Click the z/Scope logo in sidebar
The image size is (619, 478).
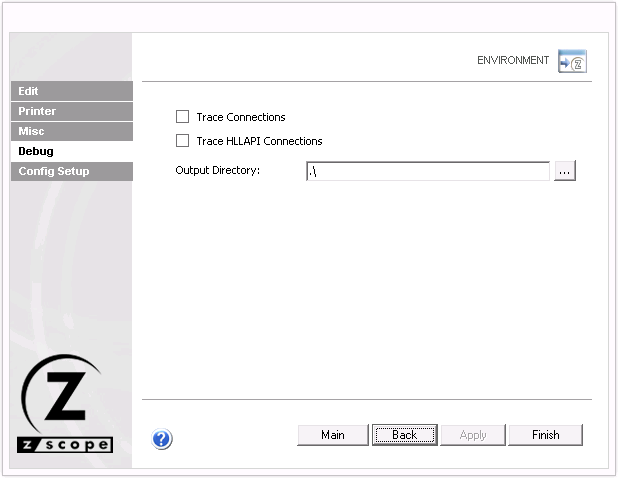(x=65, y=404)
